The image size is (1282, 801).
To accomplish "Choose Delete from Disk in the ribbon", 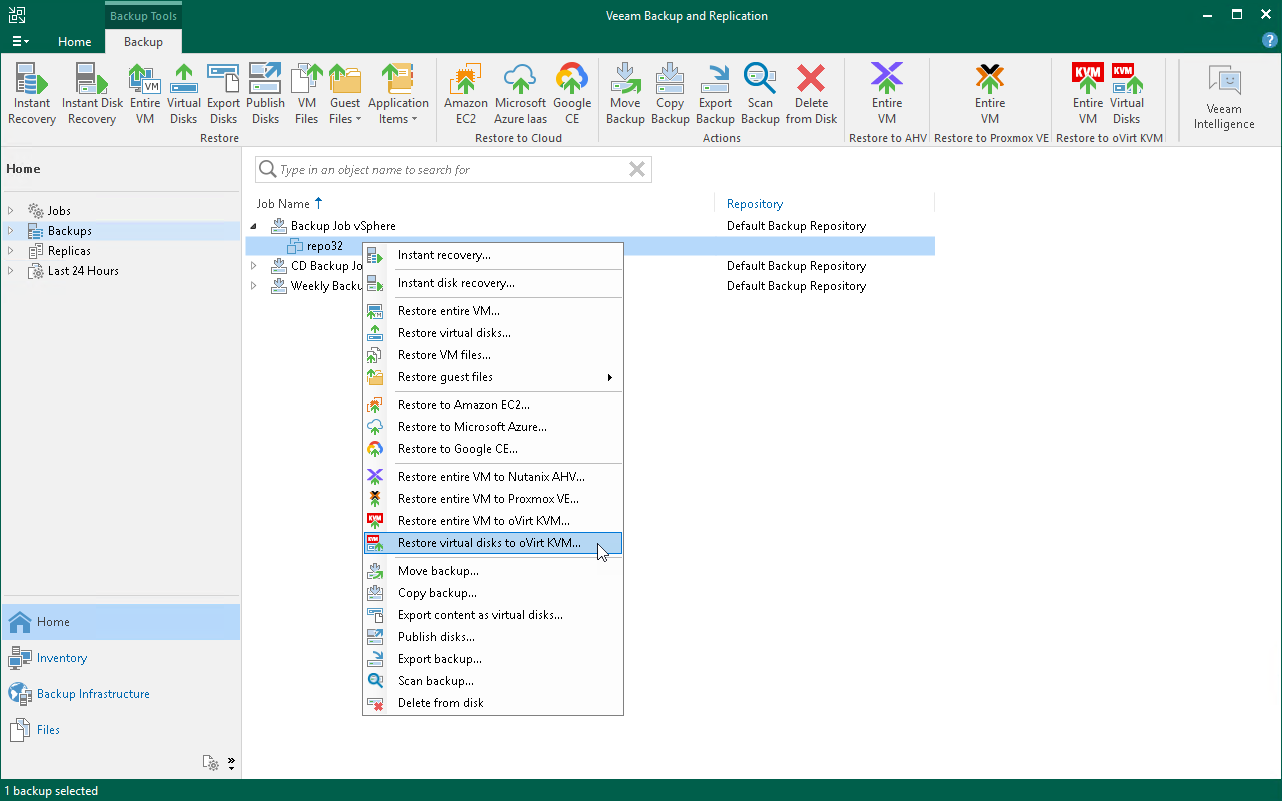I will tap(811, 93).
